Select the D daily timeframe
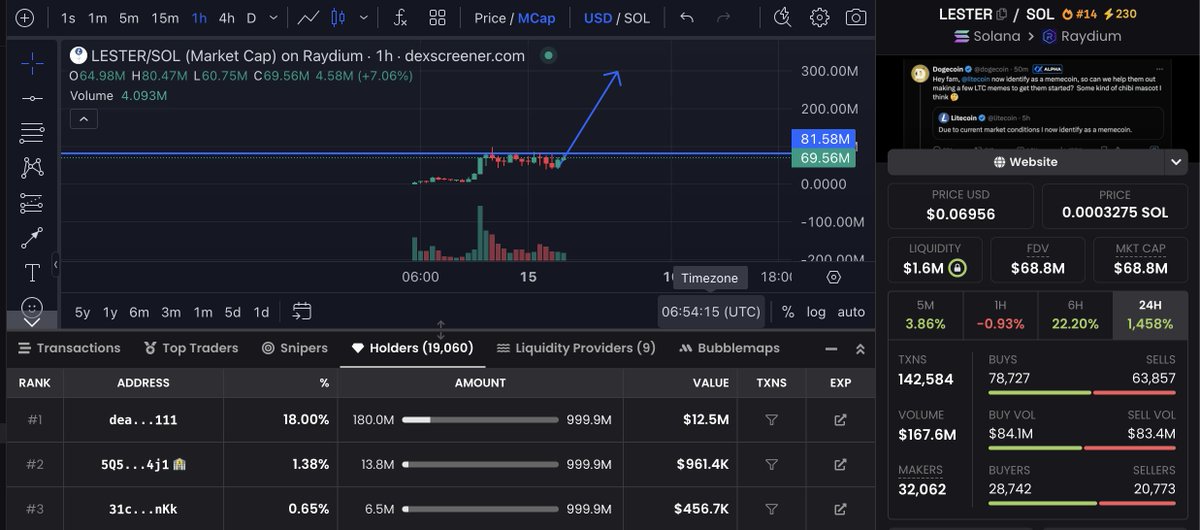The height and width of the screenshot is (530, 1200). point(251,18)
